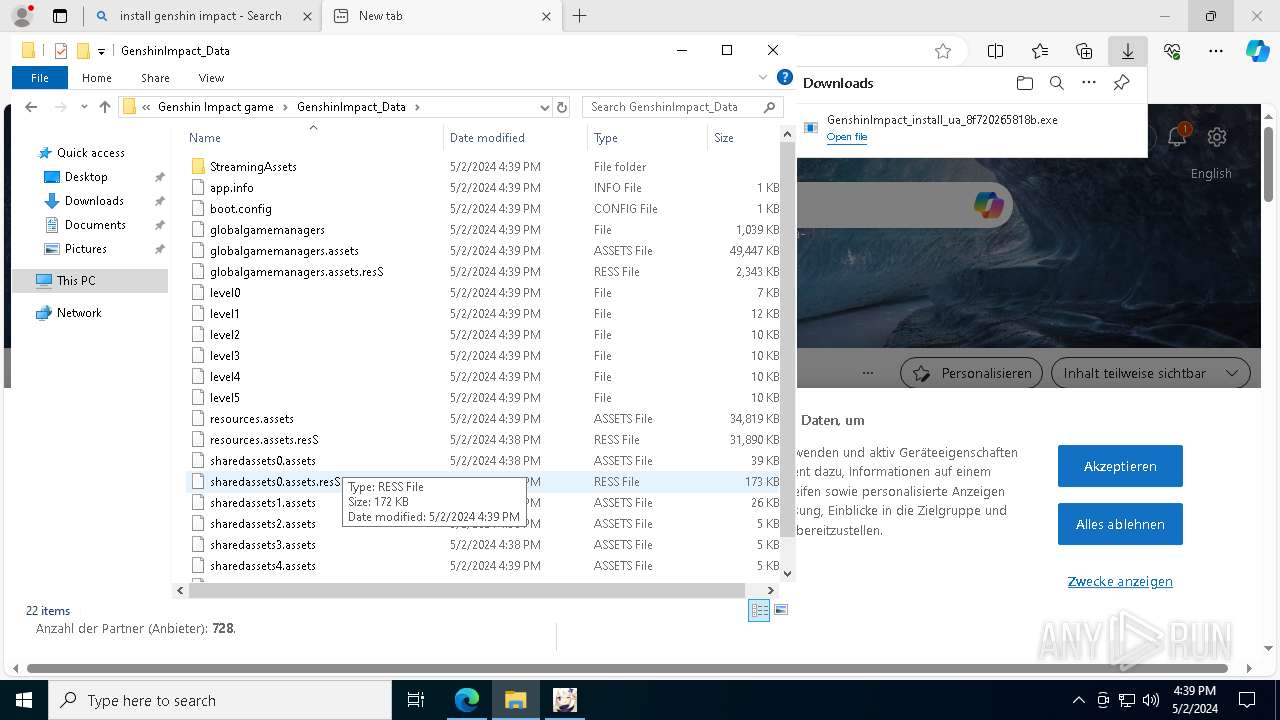Open Edge collections icon

coord(1084,51)
